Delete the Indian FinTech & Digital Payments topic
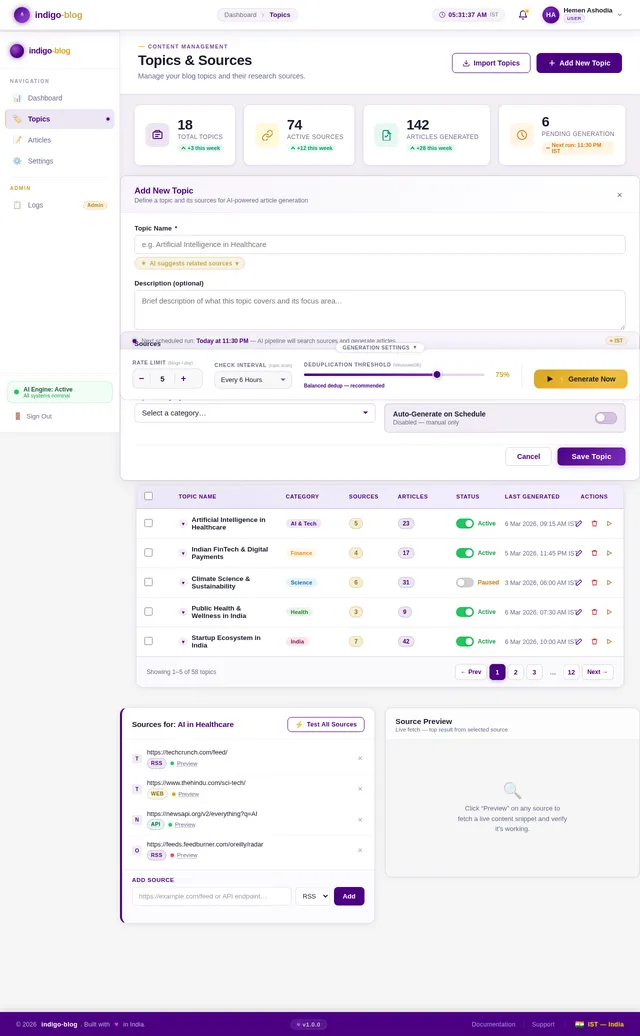The image size is (640, 1036). 594,553
